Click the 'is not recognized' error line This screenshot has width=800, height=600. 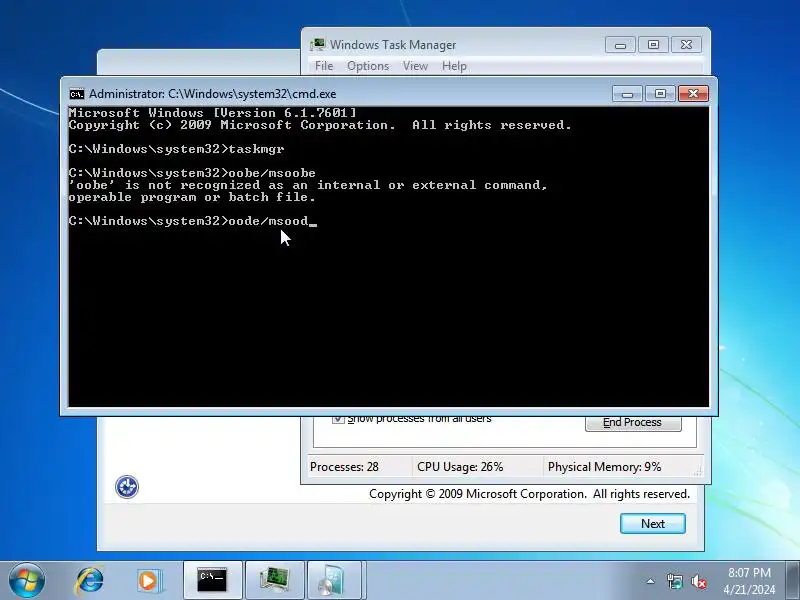[308, 185]
